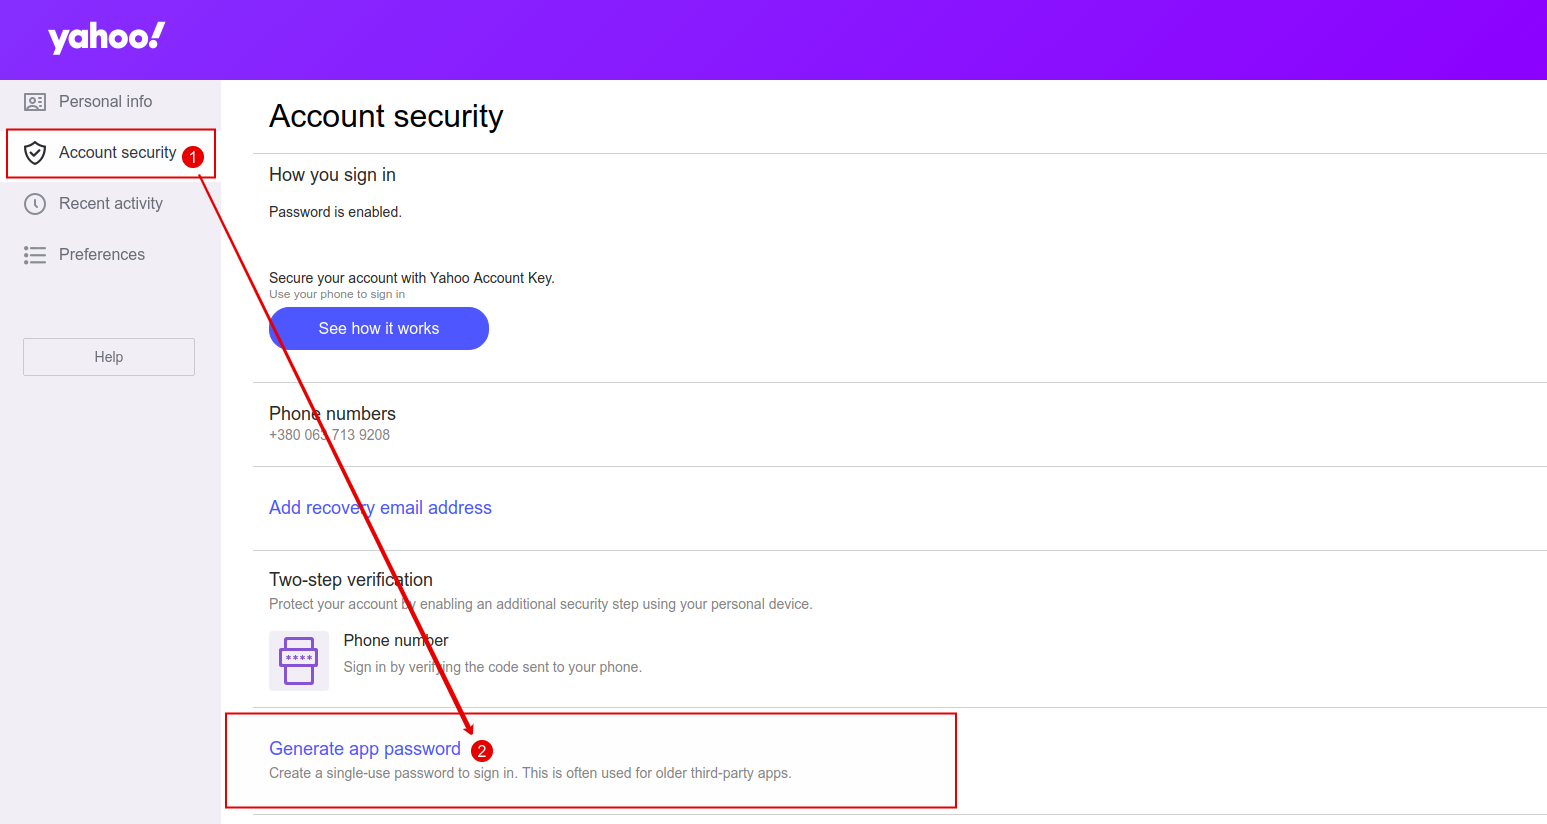
Task: Click the How you sign in section
Action: tap(332, 174)
